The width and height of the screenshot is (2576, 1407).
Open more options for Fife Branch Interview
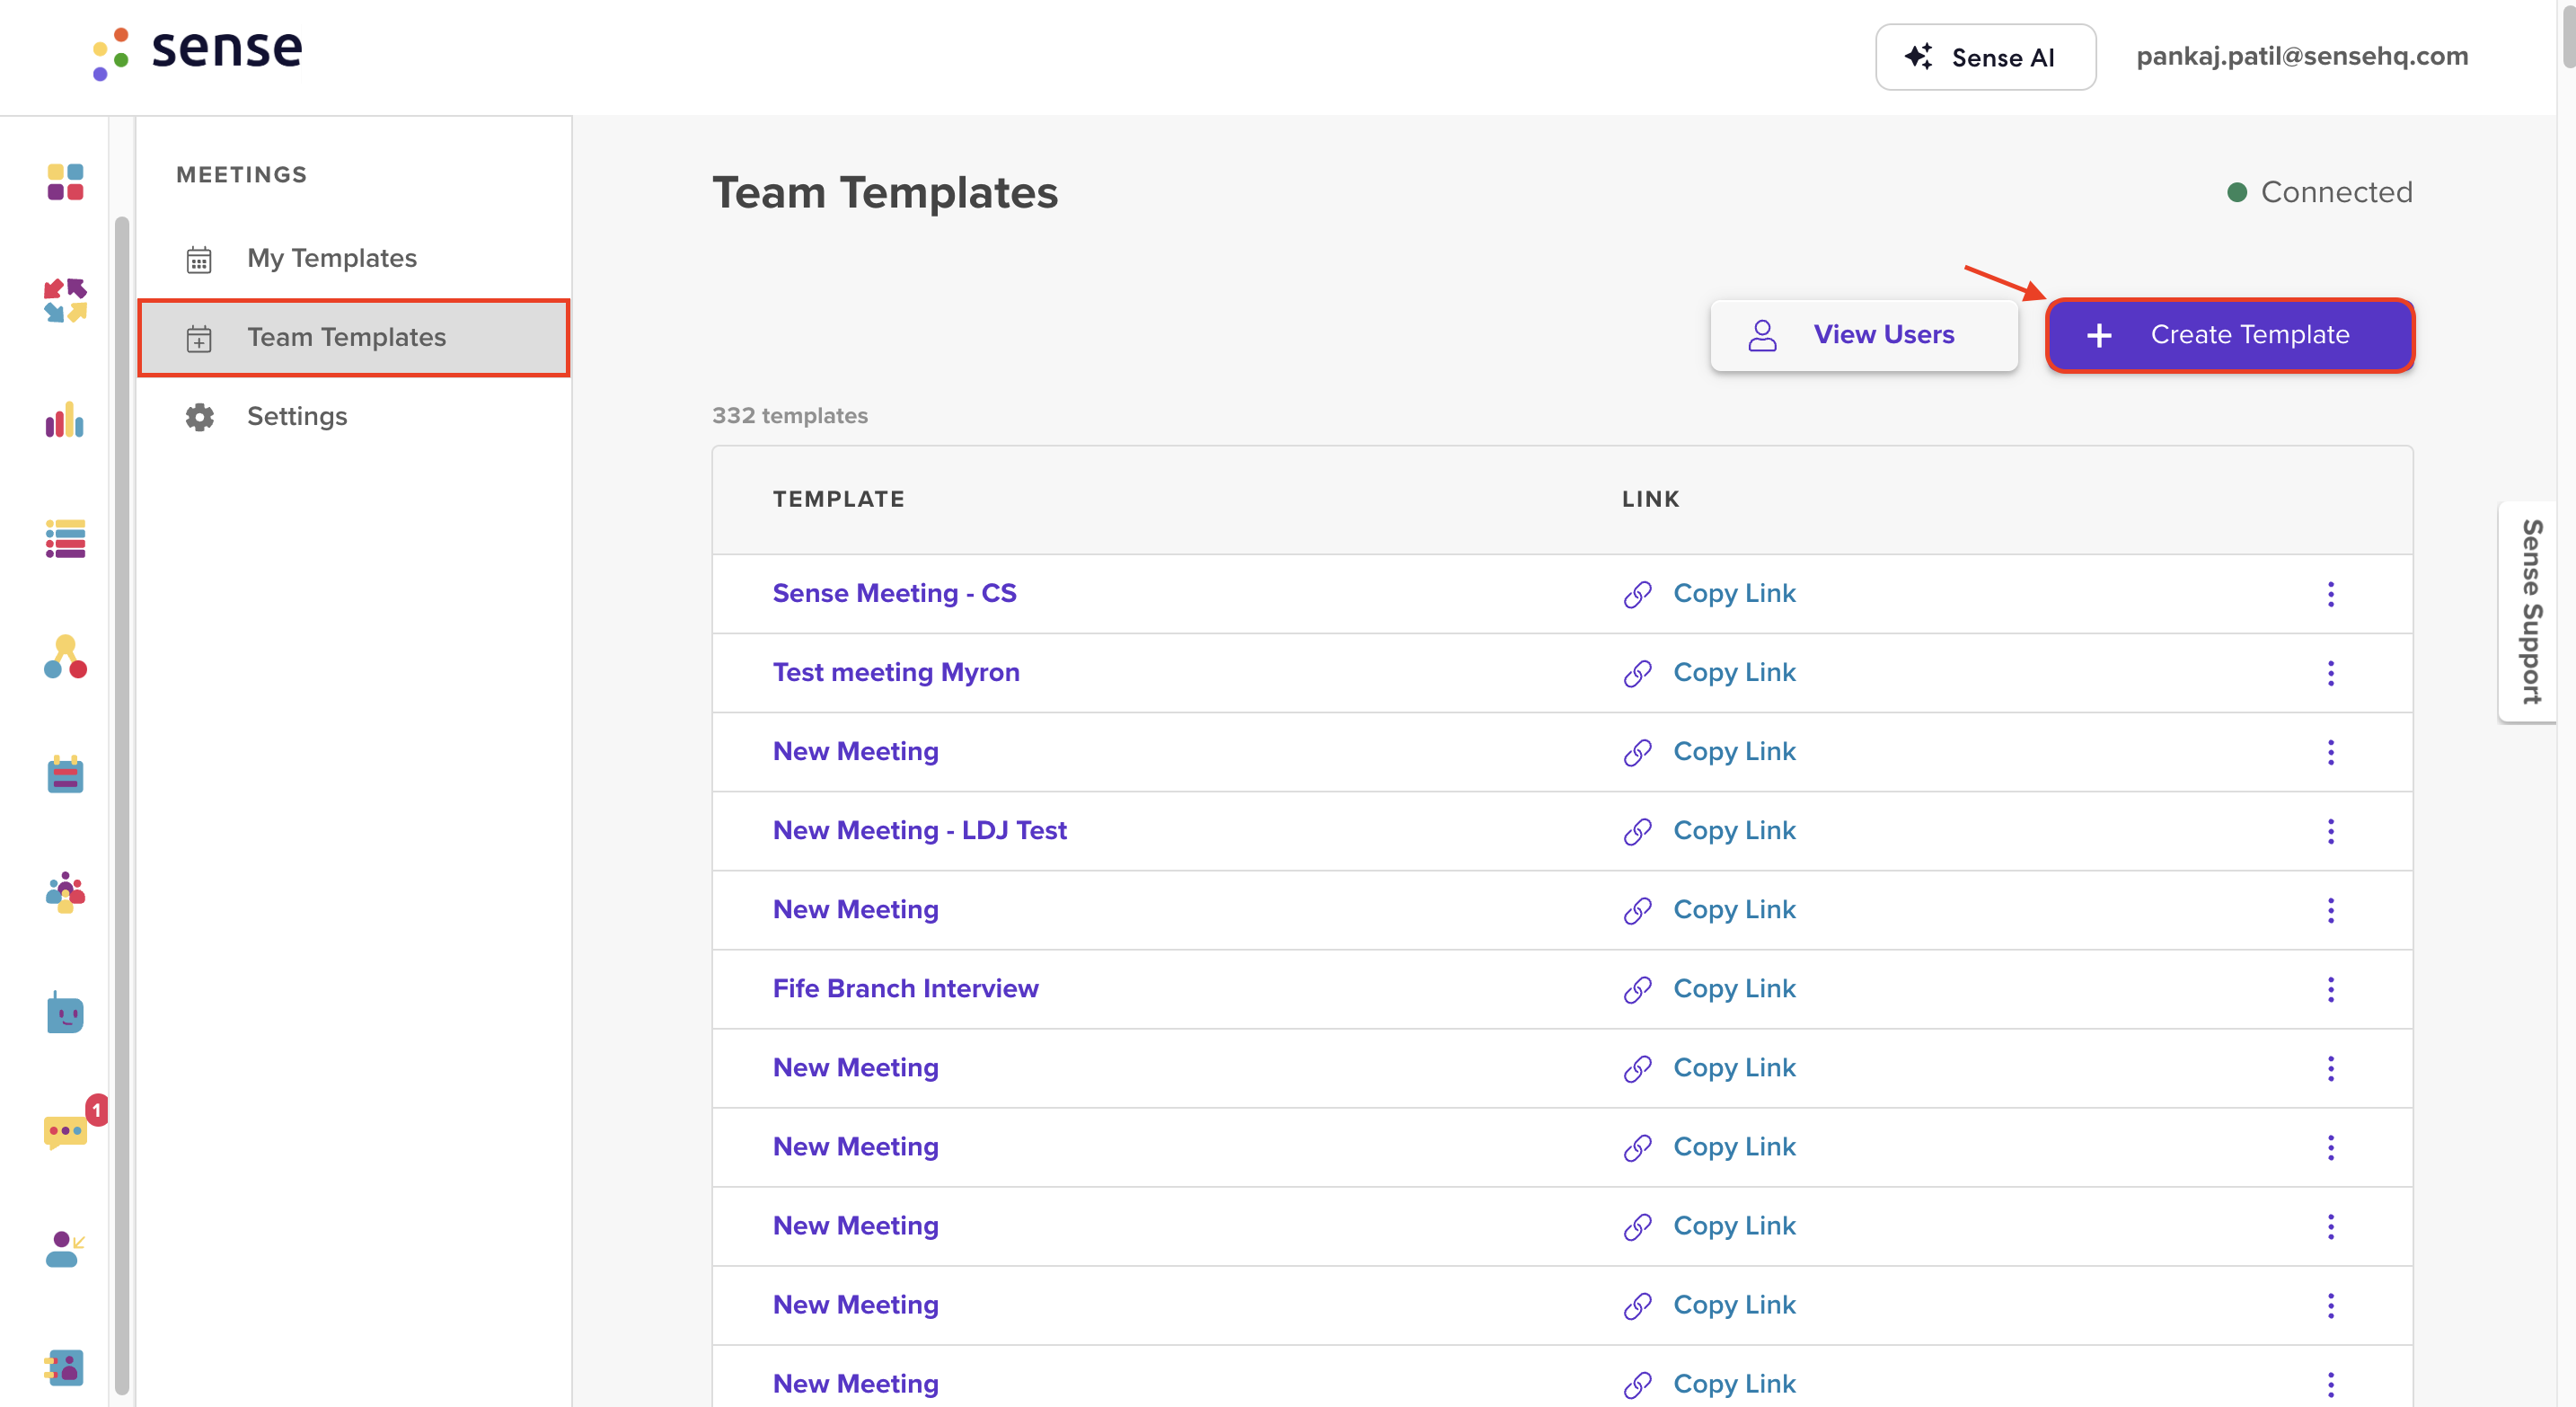click(2330, 989)
